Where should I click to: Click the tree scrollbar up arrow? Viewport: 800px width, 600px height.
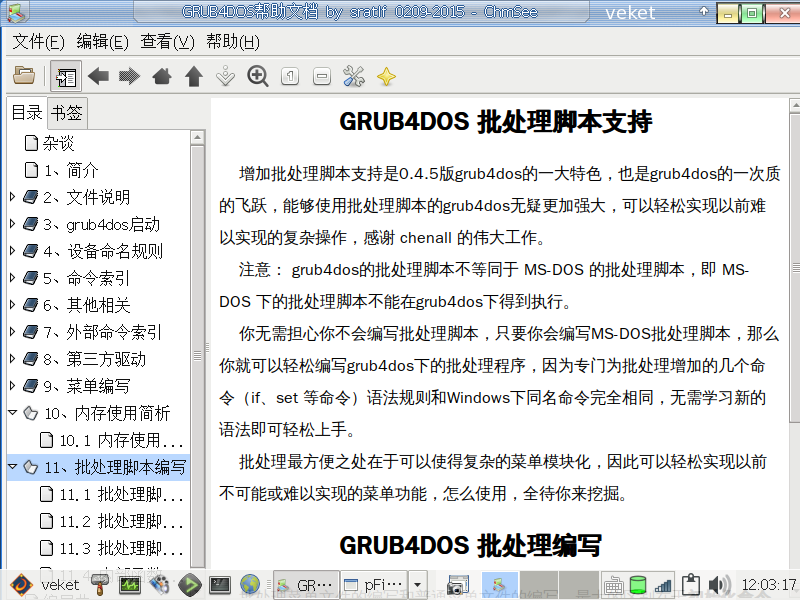pyautogui.click(x=197, y=137)
